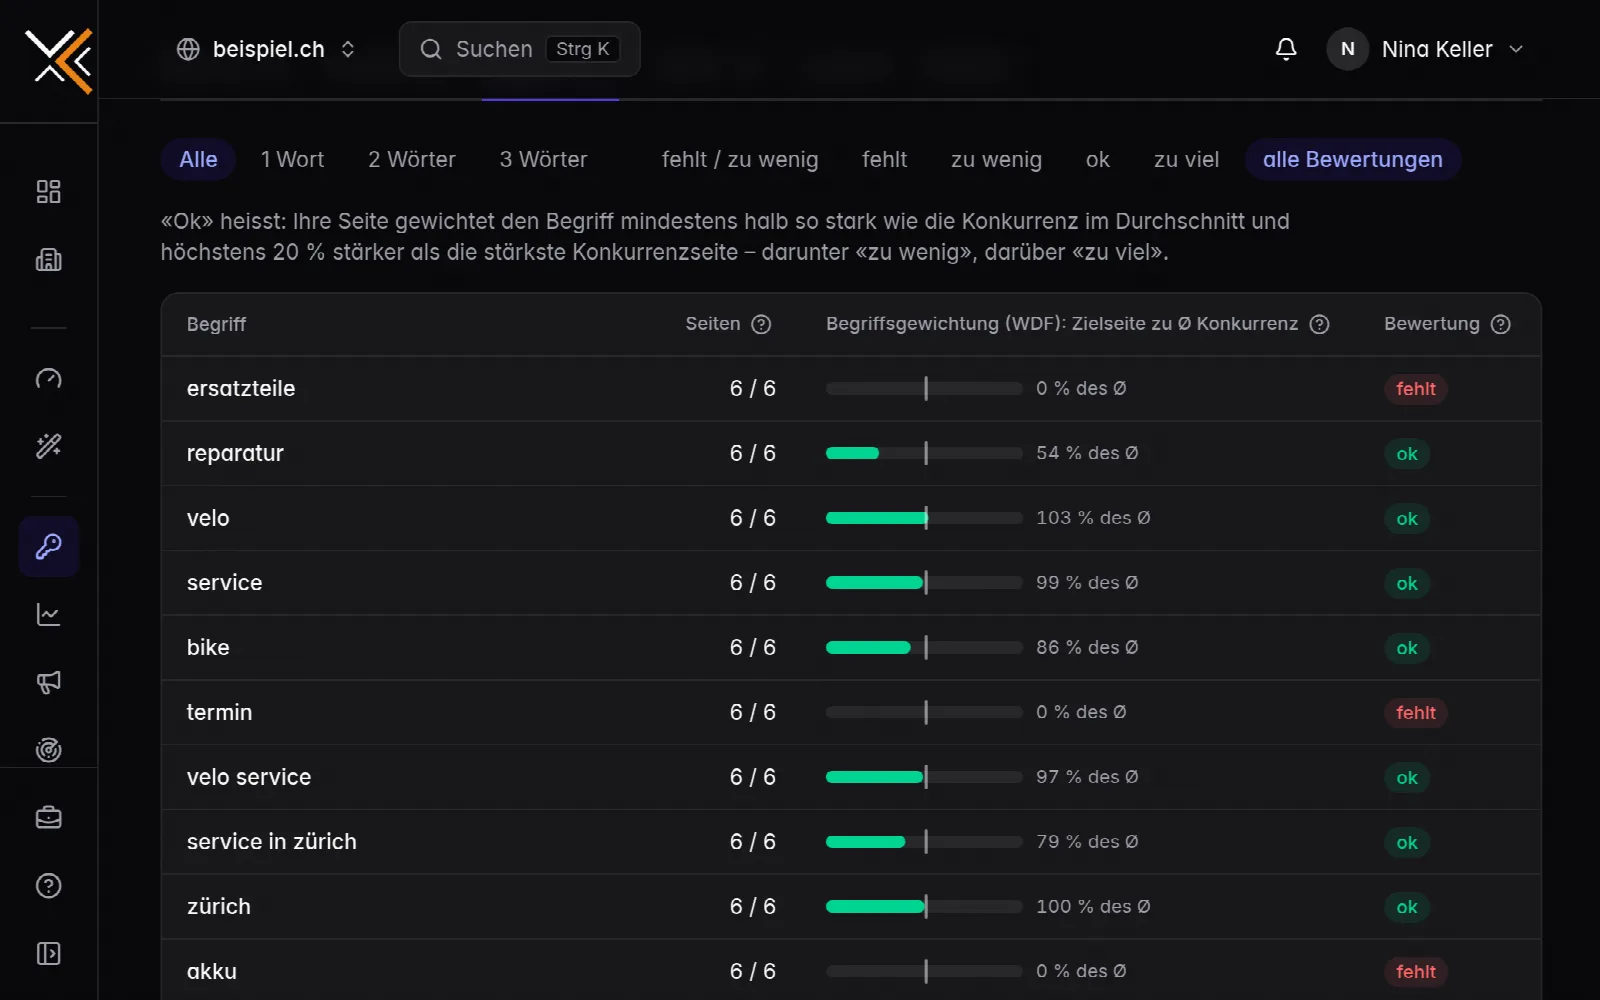The height and width of the screenshot is (1000, 1600).
Task: Show help for the Bewertung column
Action: tap(1500, 324)
